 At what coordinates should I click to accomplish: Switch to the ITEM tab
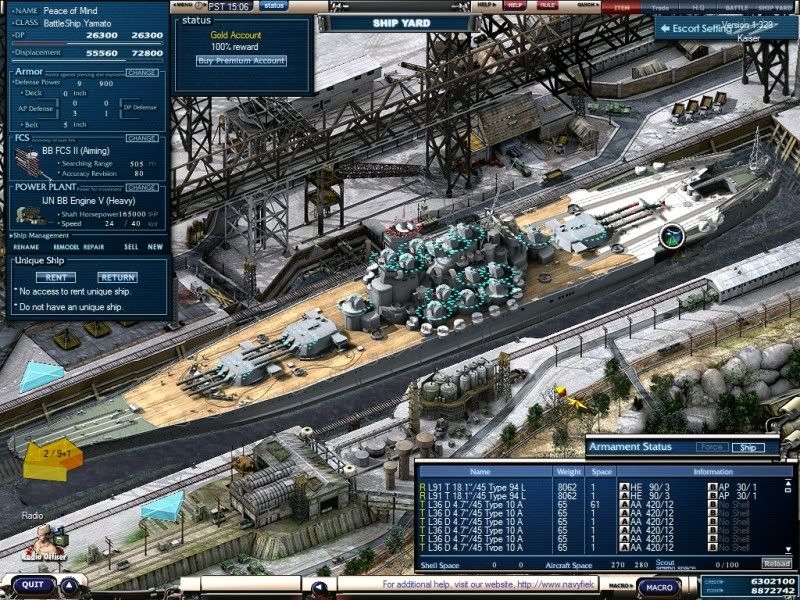tap(621, 7)
